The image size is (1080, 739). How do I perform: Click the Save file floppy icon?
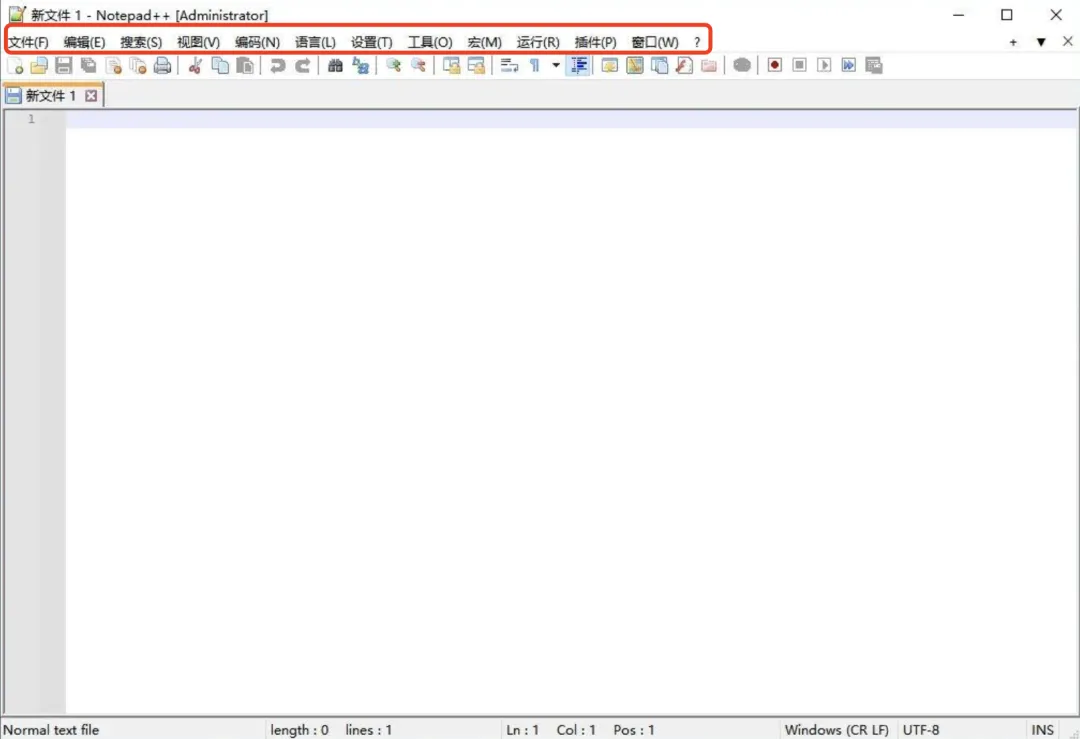tap(64, 65)
